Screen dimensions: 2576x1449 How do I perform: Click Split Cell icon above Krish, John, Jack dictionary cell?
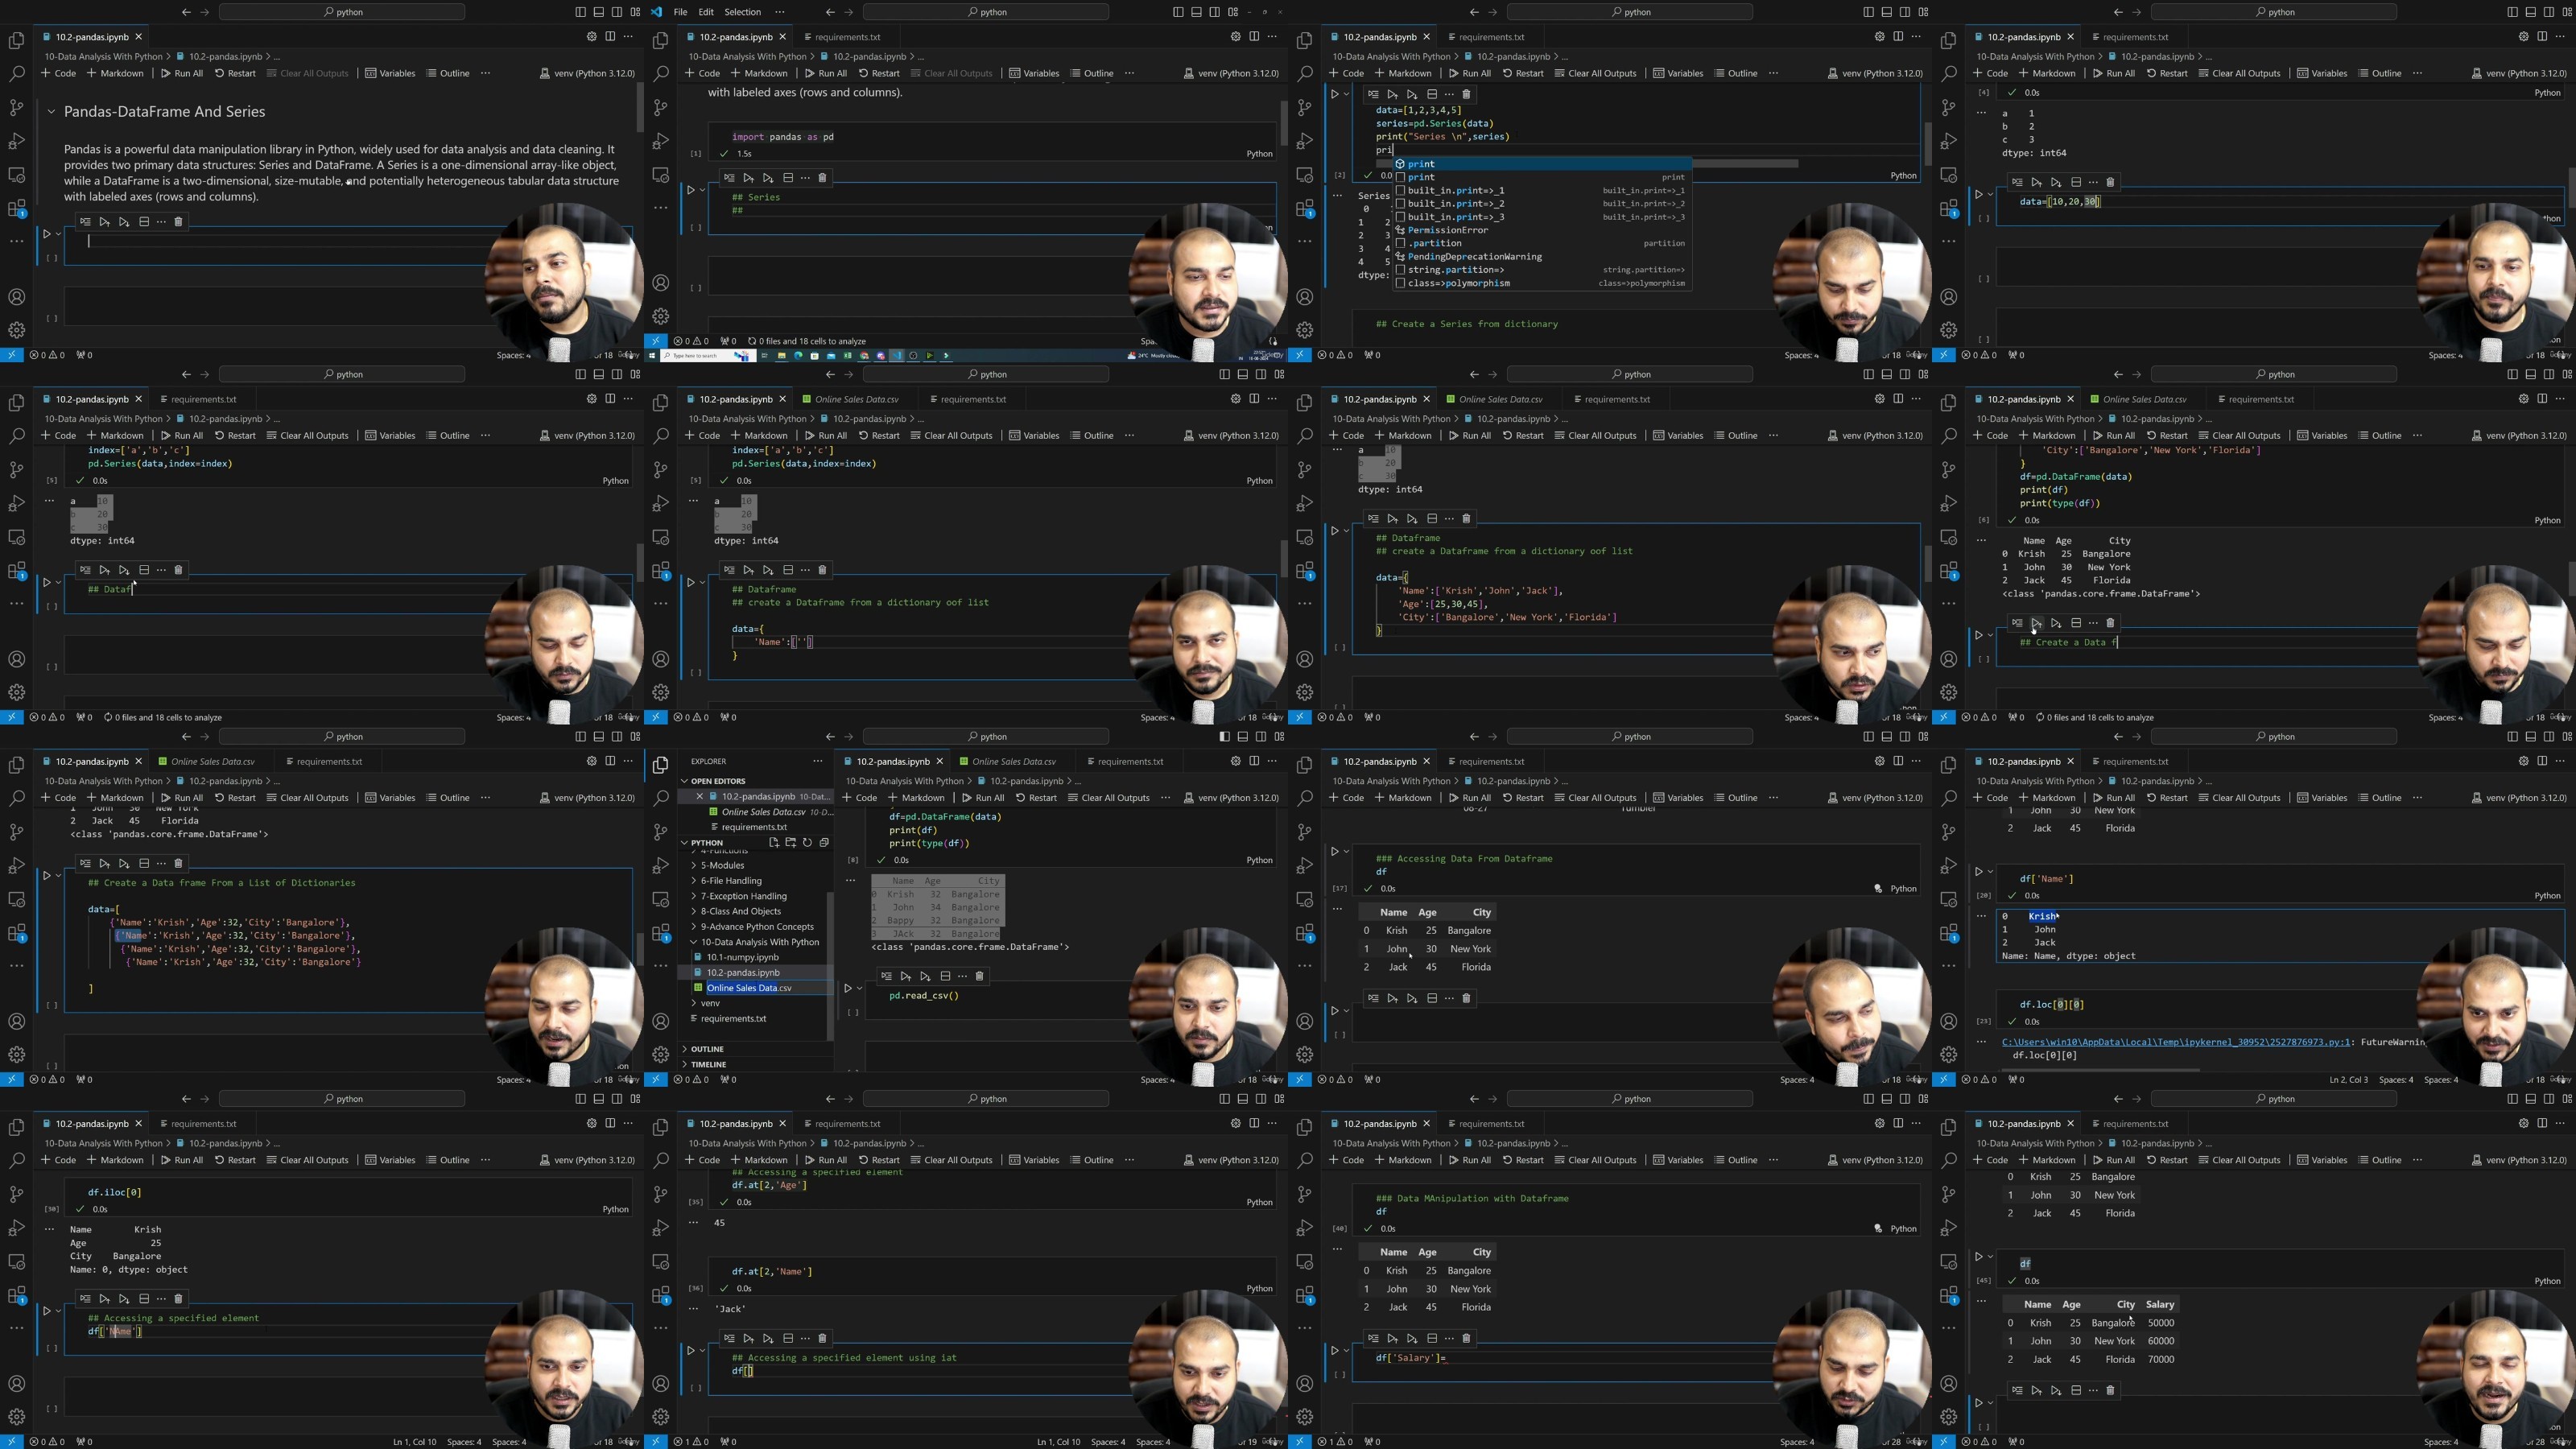tap(1432, 518)
